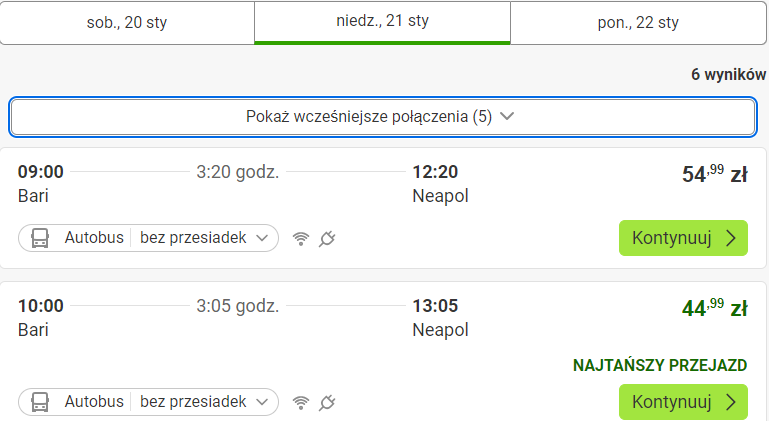Viewport: 769px width, 421px height.
Task: Continue with the 54,99 zł trip
Action: tap(683, 238)
